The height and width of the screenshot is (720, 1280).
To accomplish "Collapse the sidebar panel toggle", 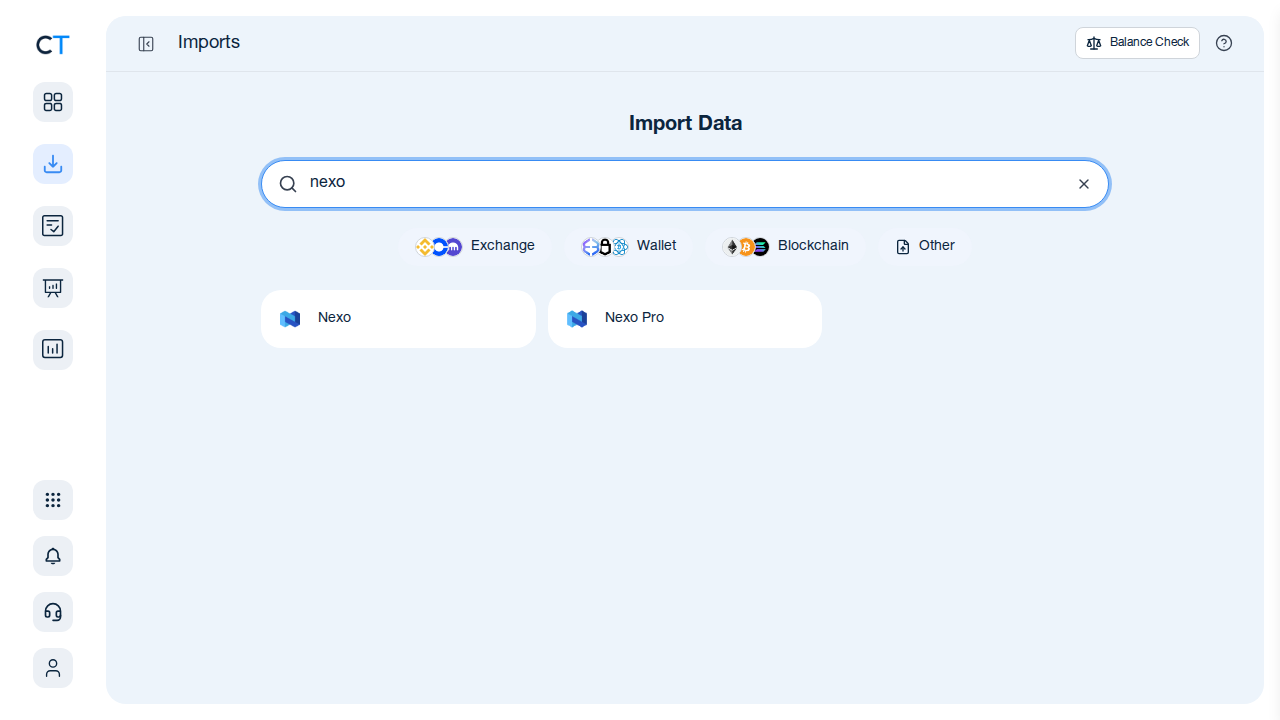I will (x=146, y=44).
